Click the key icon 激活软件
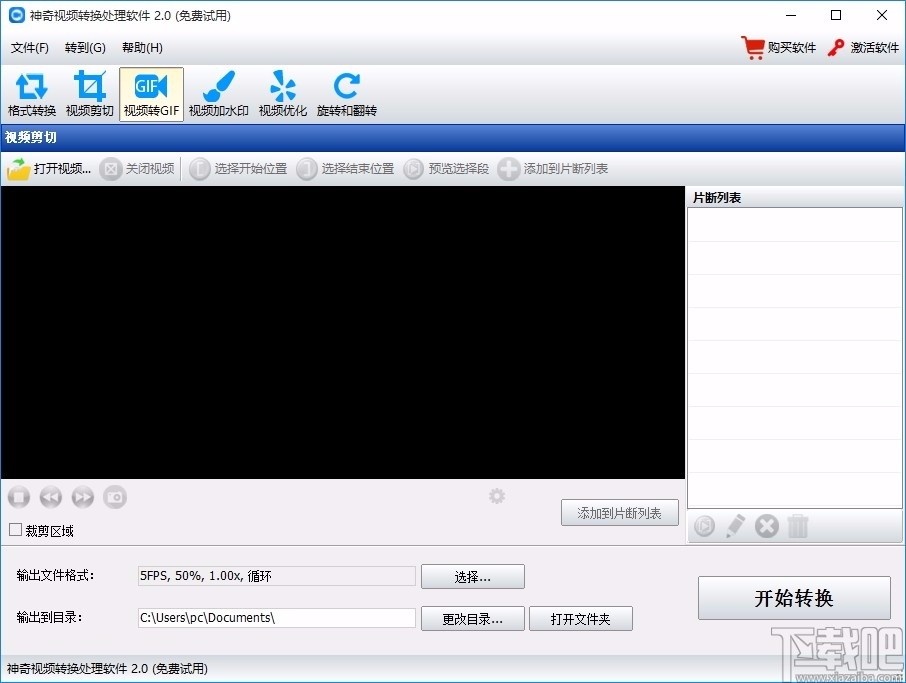The width and height of the screenshot is (906, 683). [836, 47]
